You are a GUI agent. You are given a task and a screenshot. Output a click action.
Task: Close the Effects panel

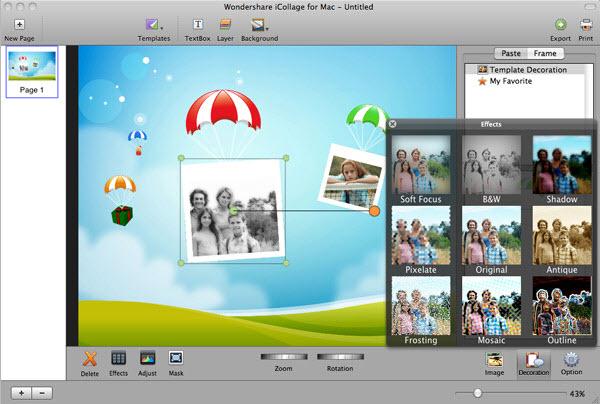[x=393, y=124]
